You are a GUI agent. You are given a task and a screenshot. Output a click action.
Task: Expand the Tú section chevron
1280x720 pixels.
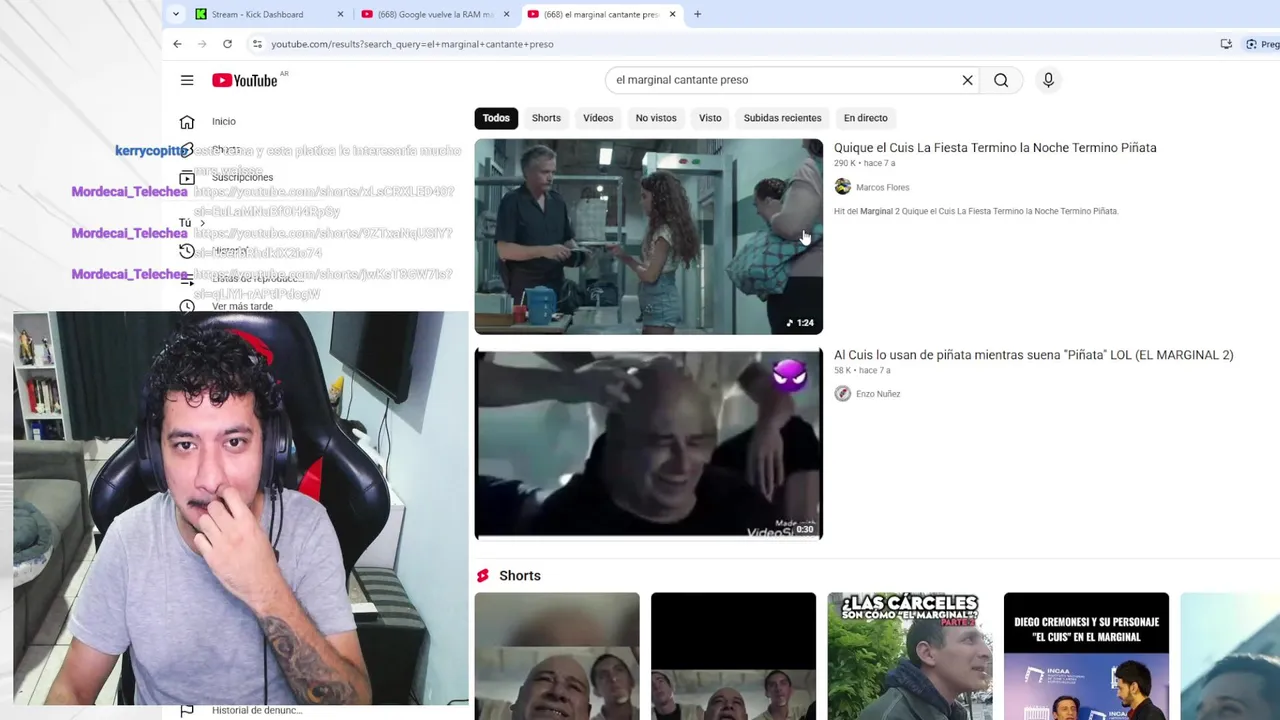click(202, 223)
